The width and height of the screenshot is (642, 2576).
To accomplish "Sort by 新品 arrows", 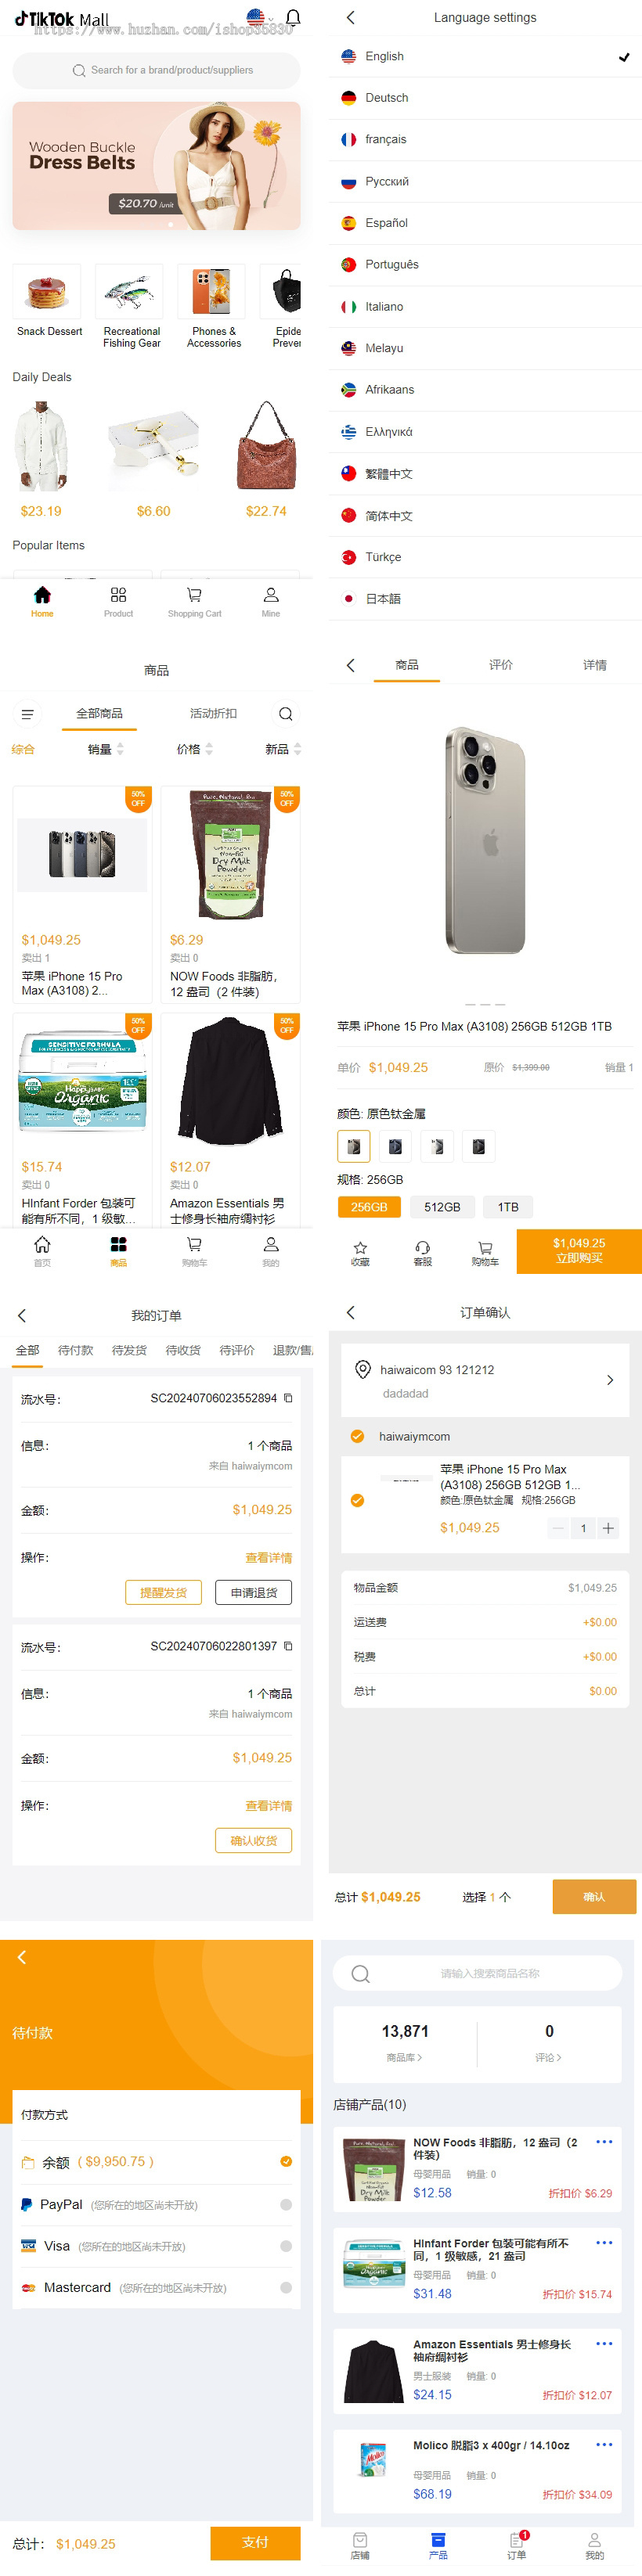I will [x=297, y=749].
